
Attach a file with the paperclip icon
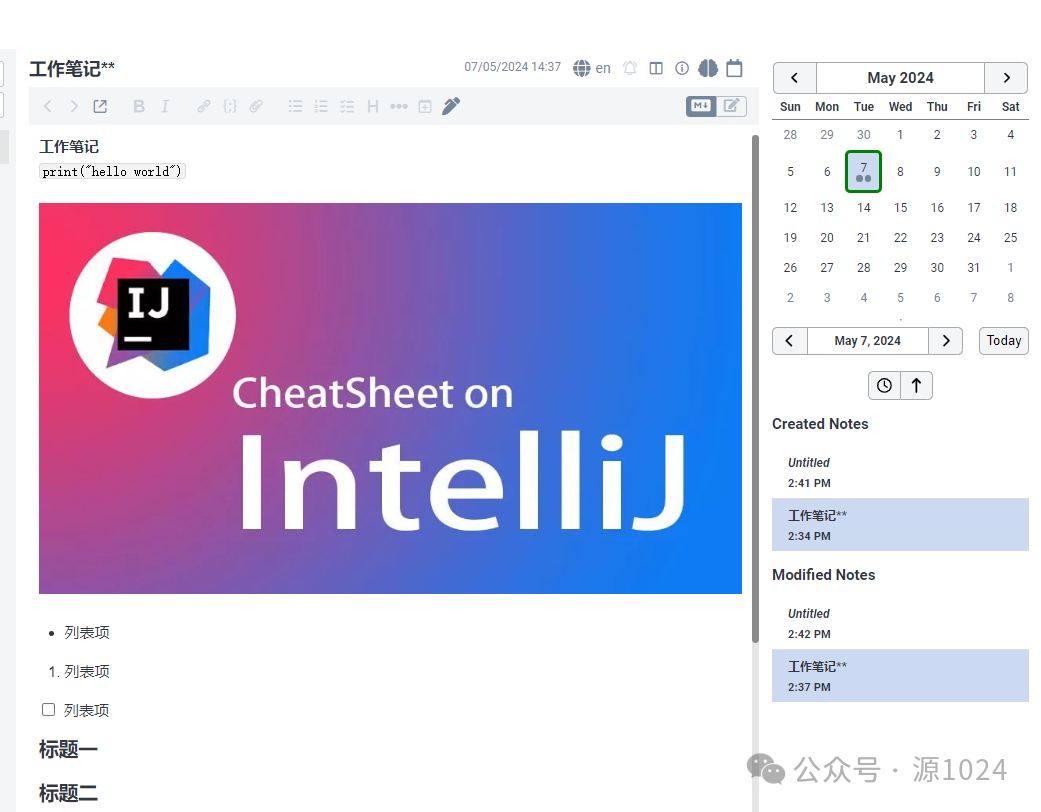tap(256, 106)
